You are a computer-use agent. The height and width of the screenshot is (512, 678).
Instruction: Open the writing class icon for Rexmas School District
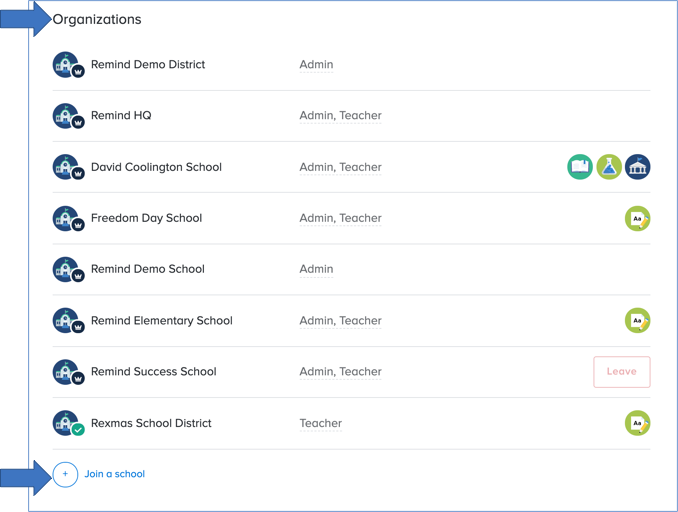coord(637,423)
